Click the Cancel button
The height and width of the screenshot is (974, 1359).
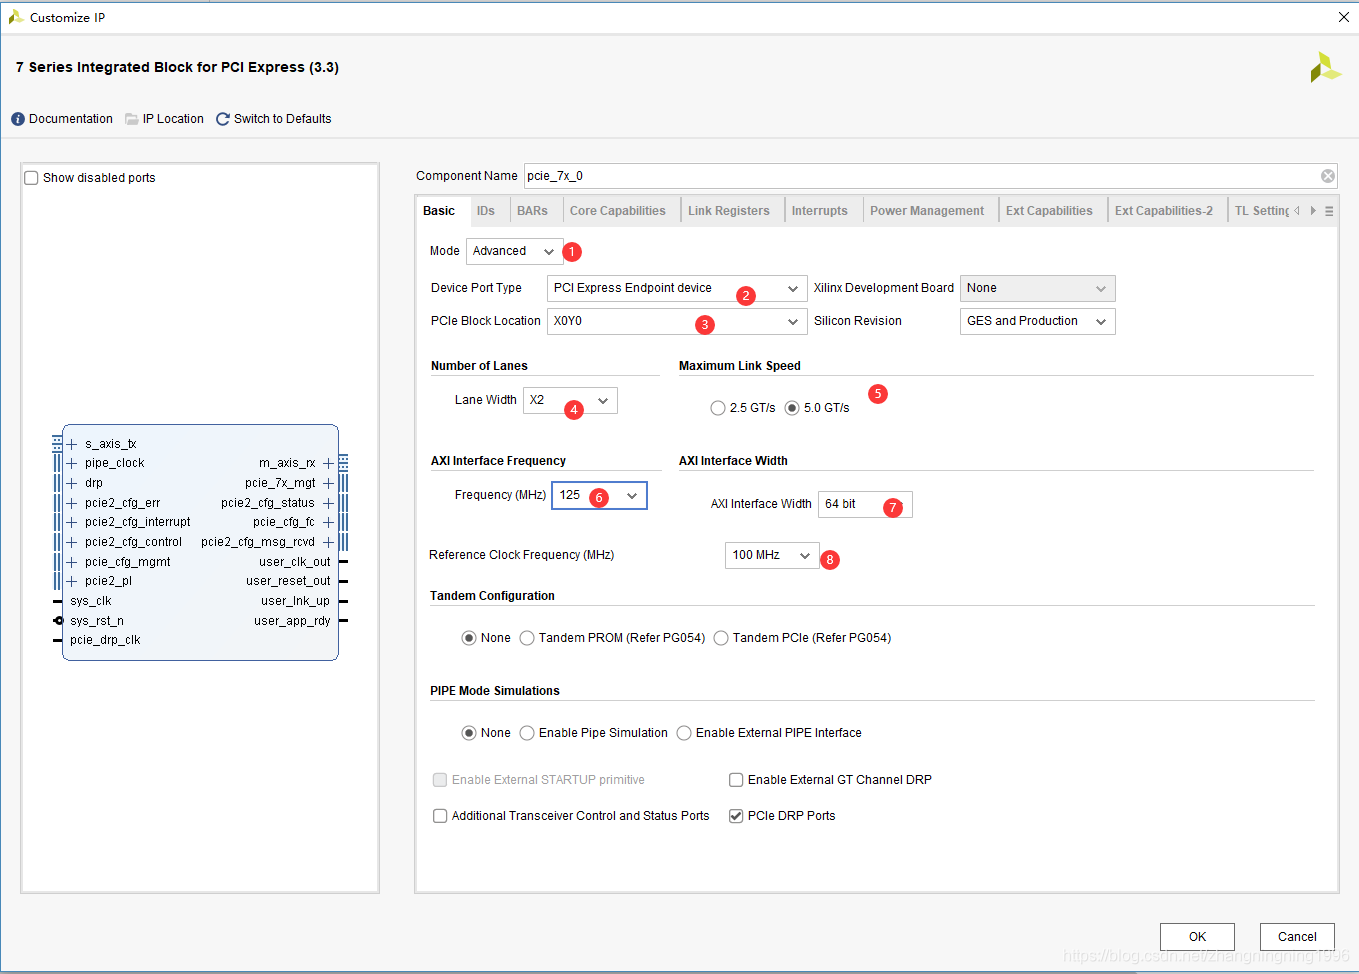point(1297,937)
